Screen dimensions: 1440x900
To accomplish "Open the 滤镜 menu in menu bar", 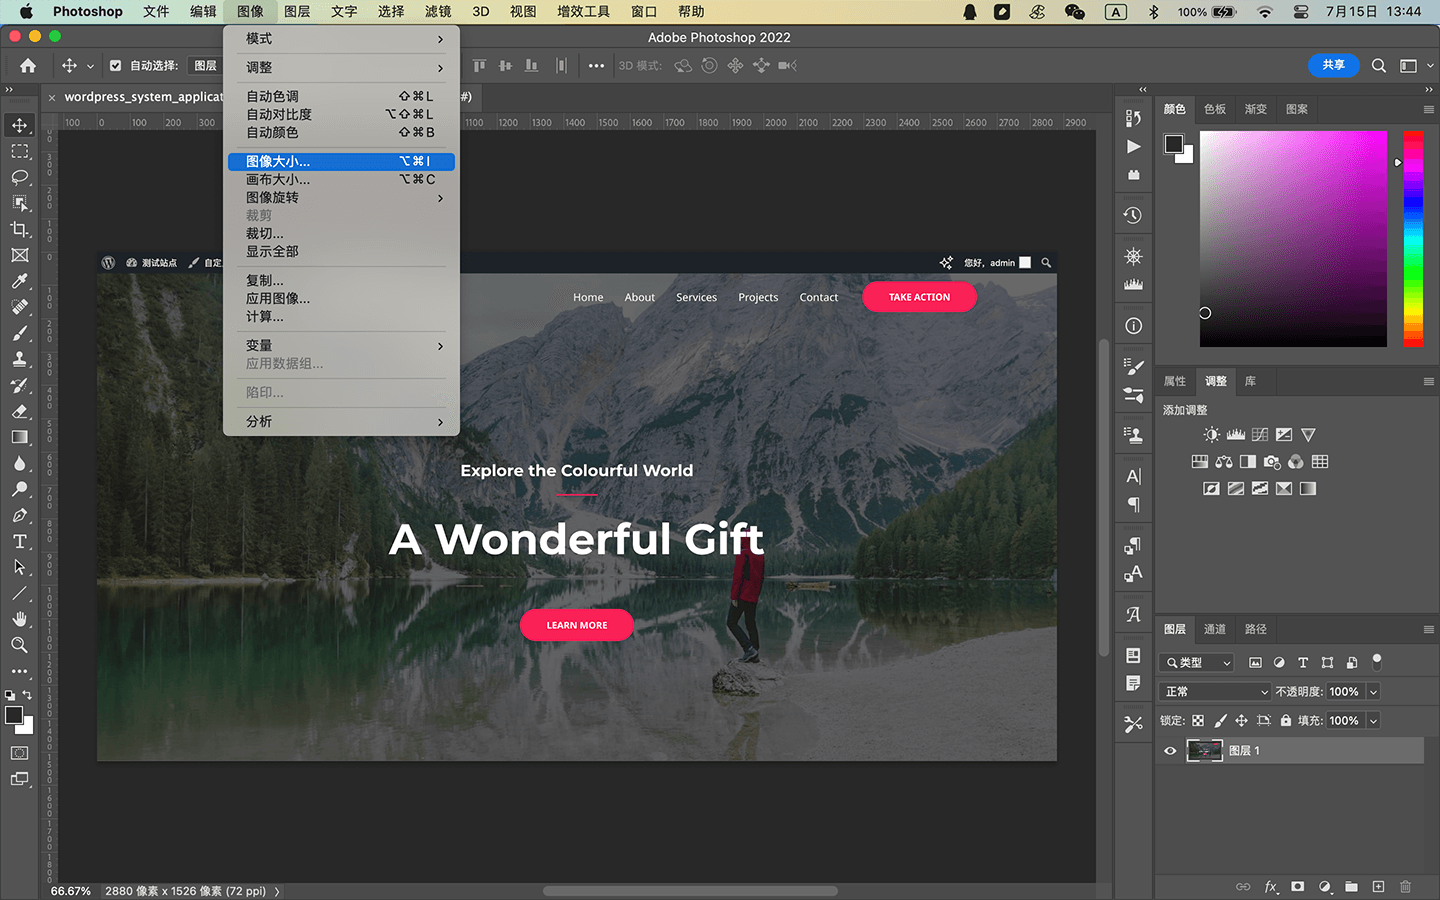I will (438, 12).
